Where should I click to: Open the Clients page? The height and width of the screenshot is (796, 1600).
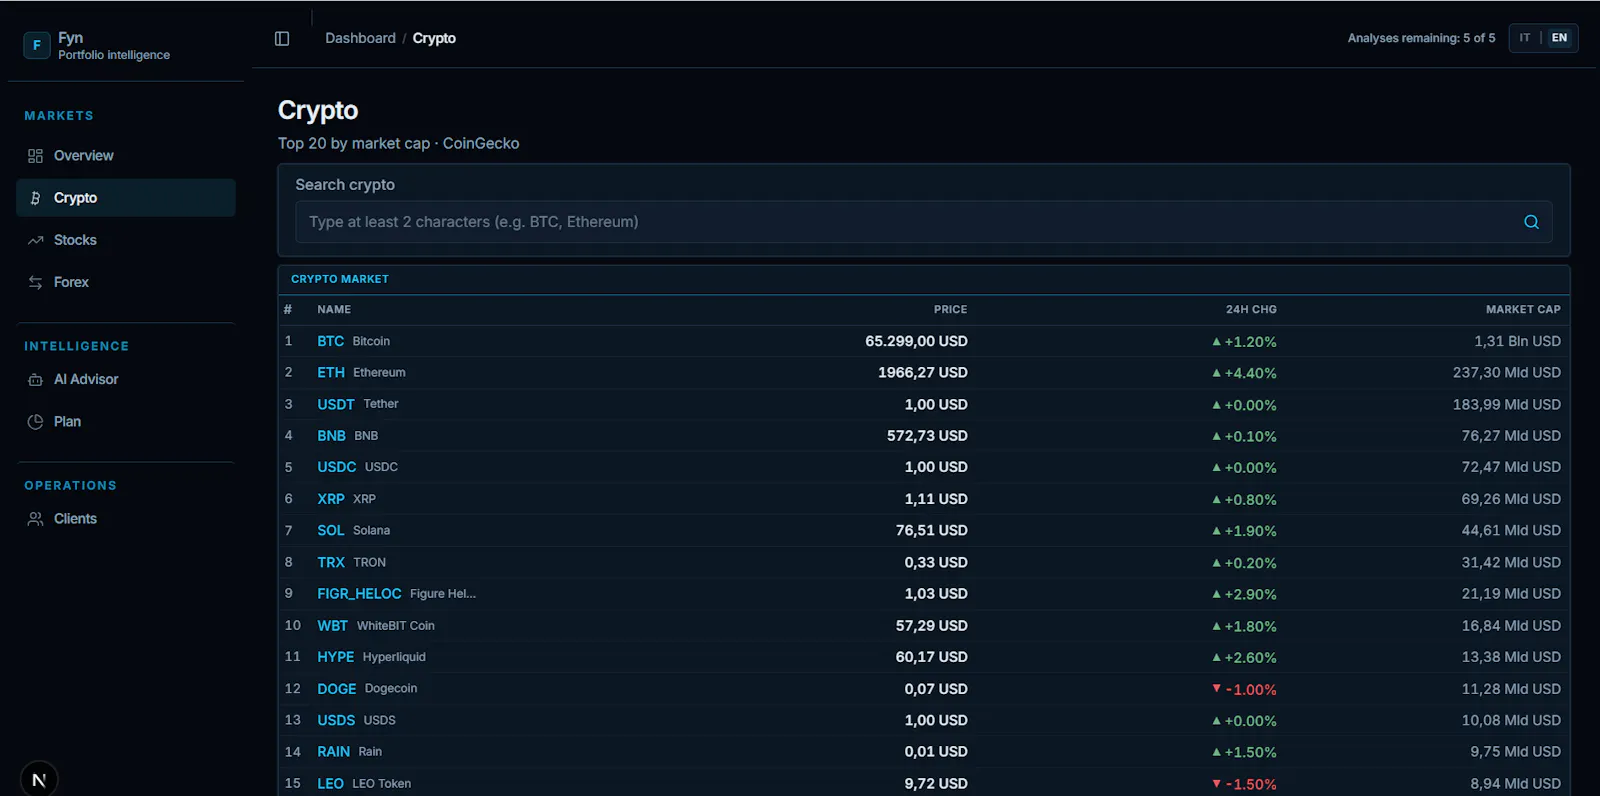pyautogui.click(x=126, y=519)
